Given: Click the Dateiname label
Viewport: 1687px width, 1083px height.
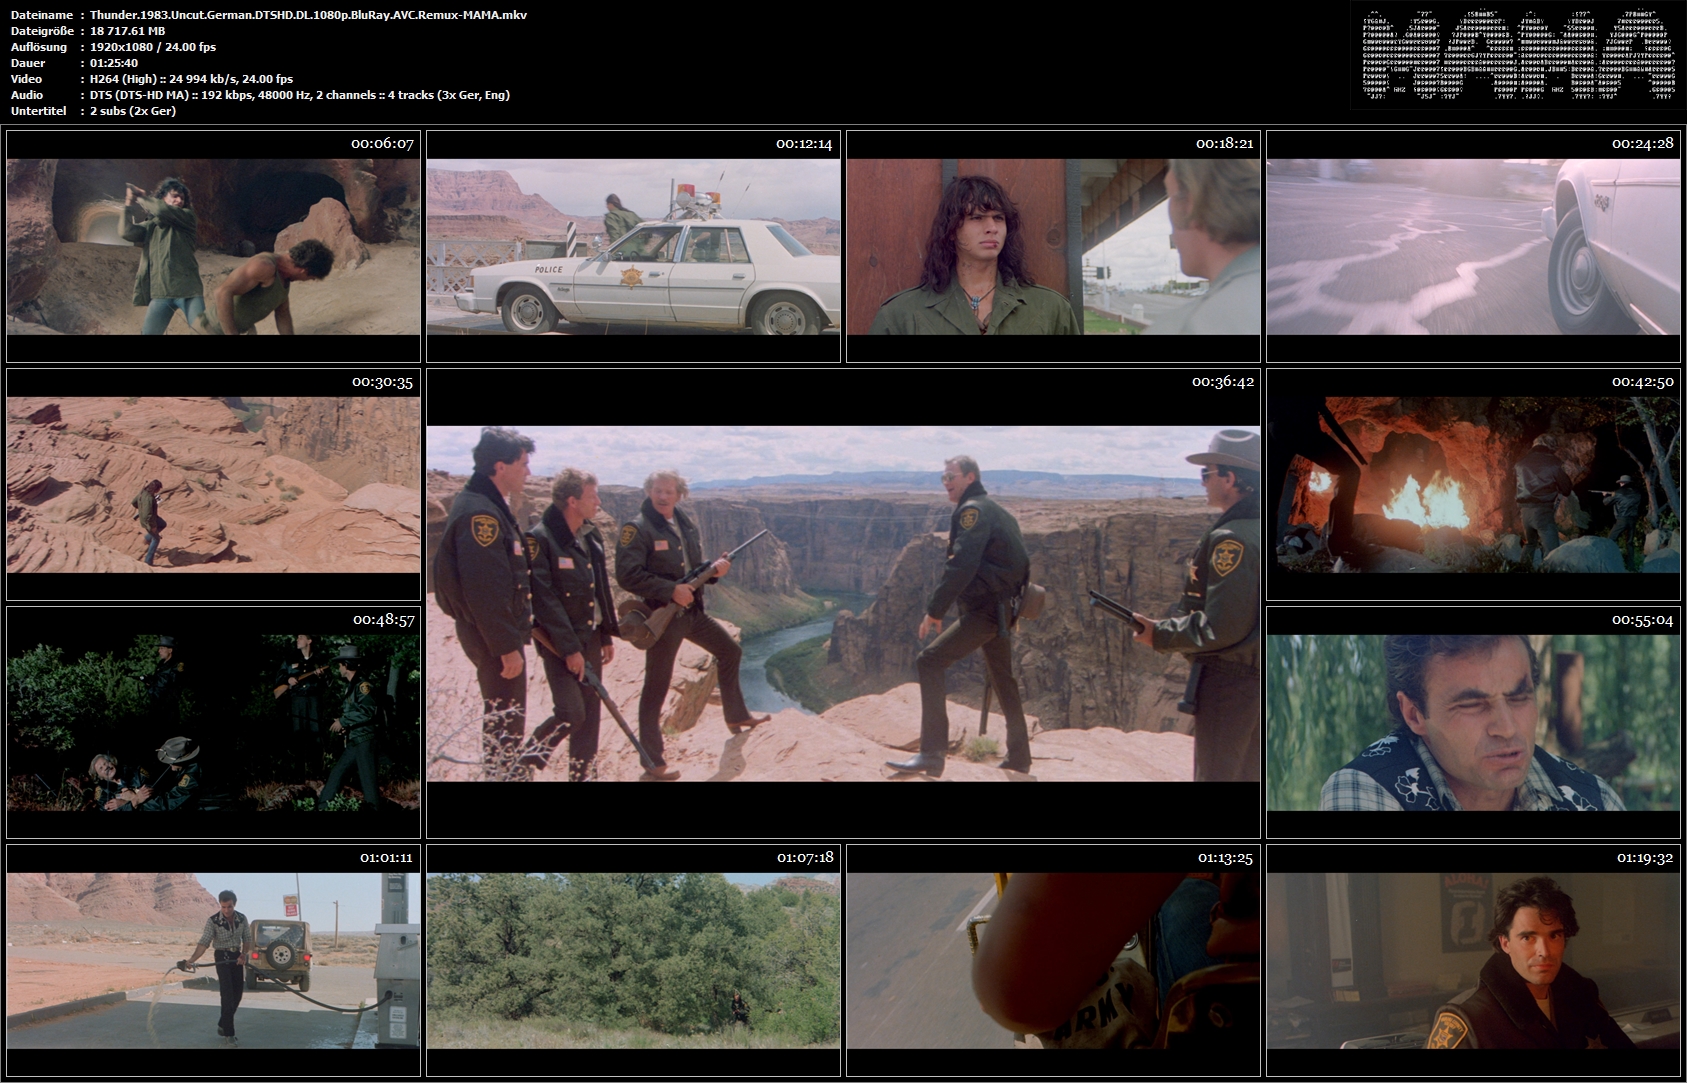Looking at the screenshot, I should 41,15.
